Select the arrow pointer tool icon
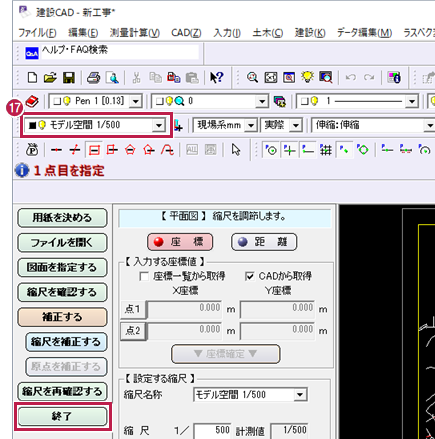The width and height of the screenshot is (435, 439). pos(236,150)
